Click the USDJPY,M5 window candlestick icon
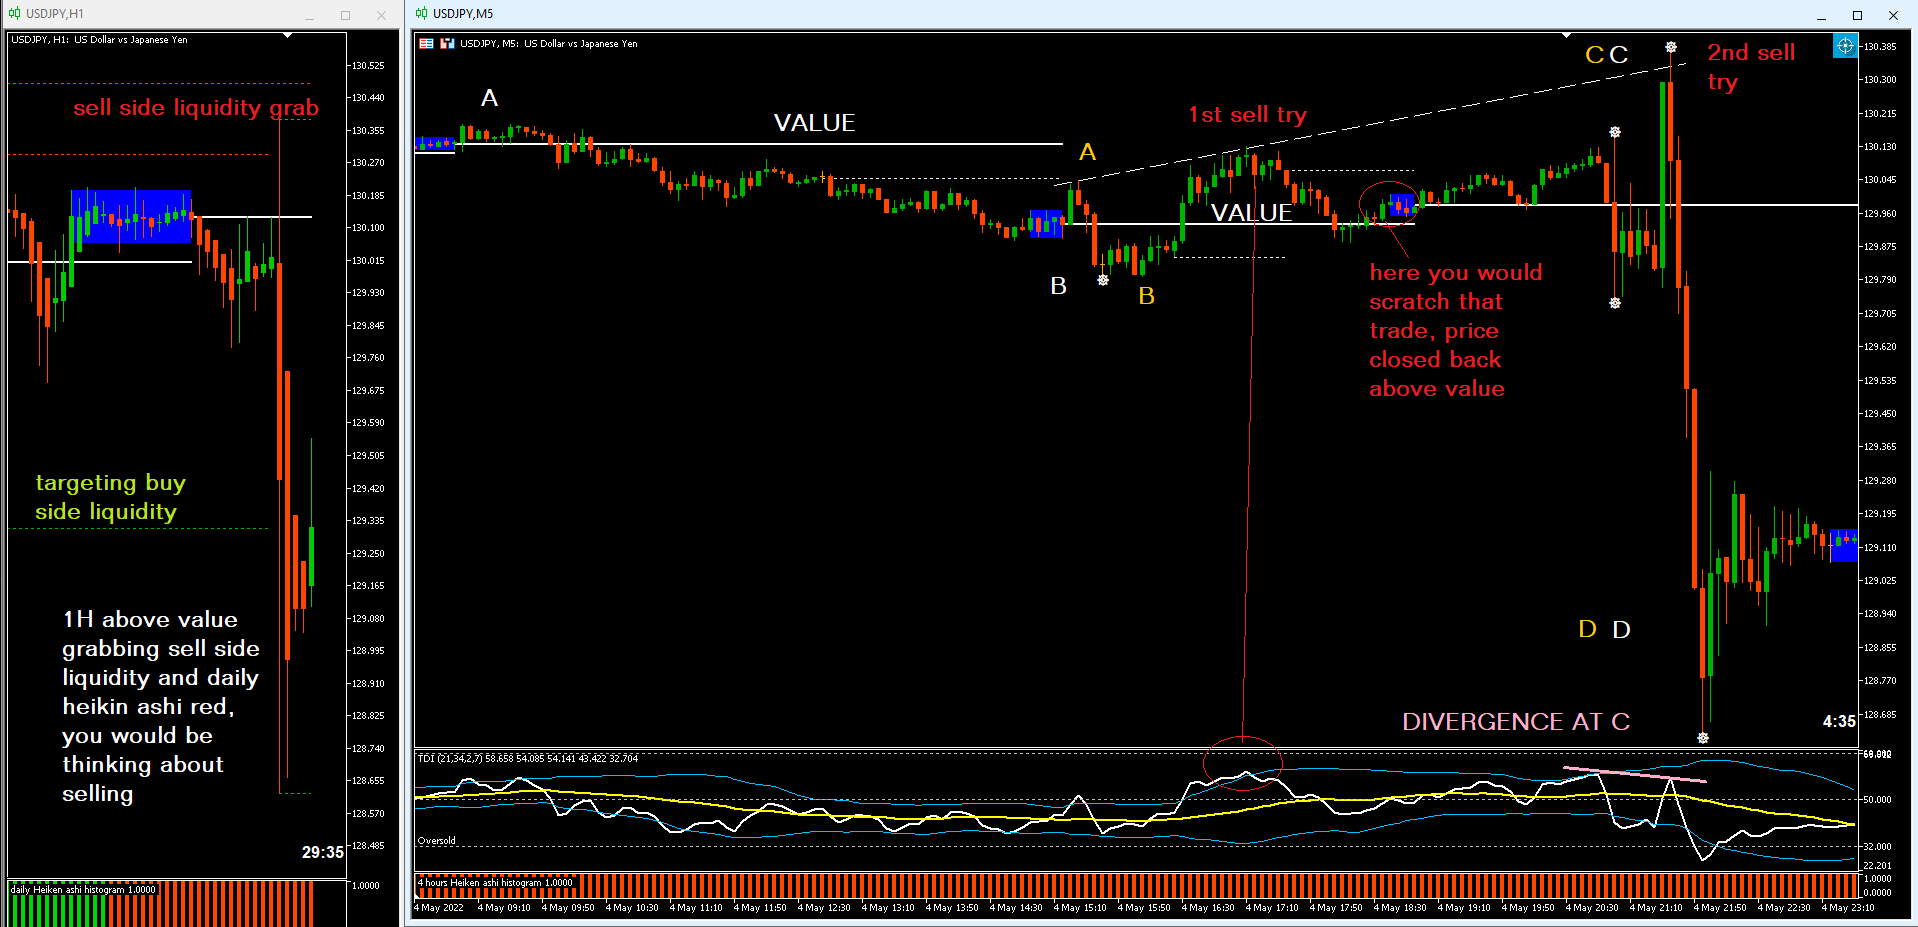Screen dimensions: 1918x927 [421, 14]
